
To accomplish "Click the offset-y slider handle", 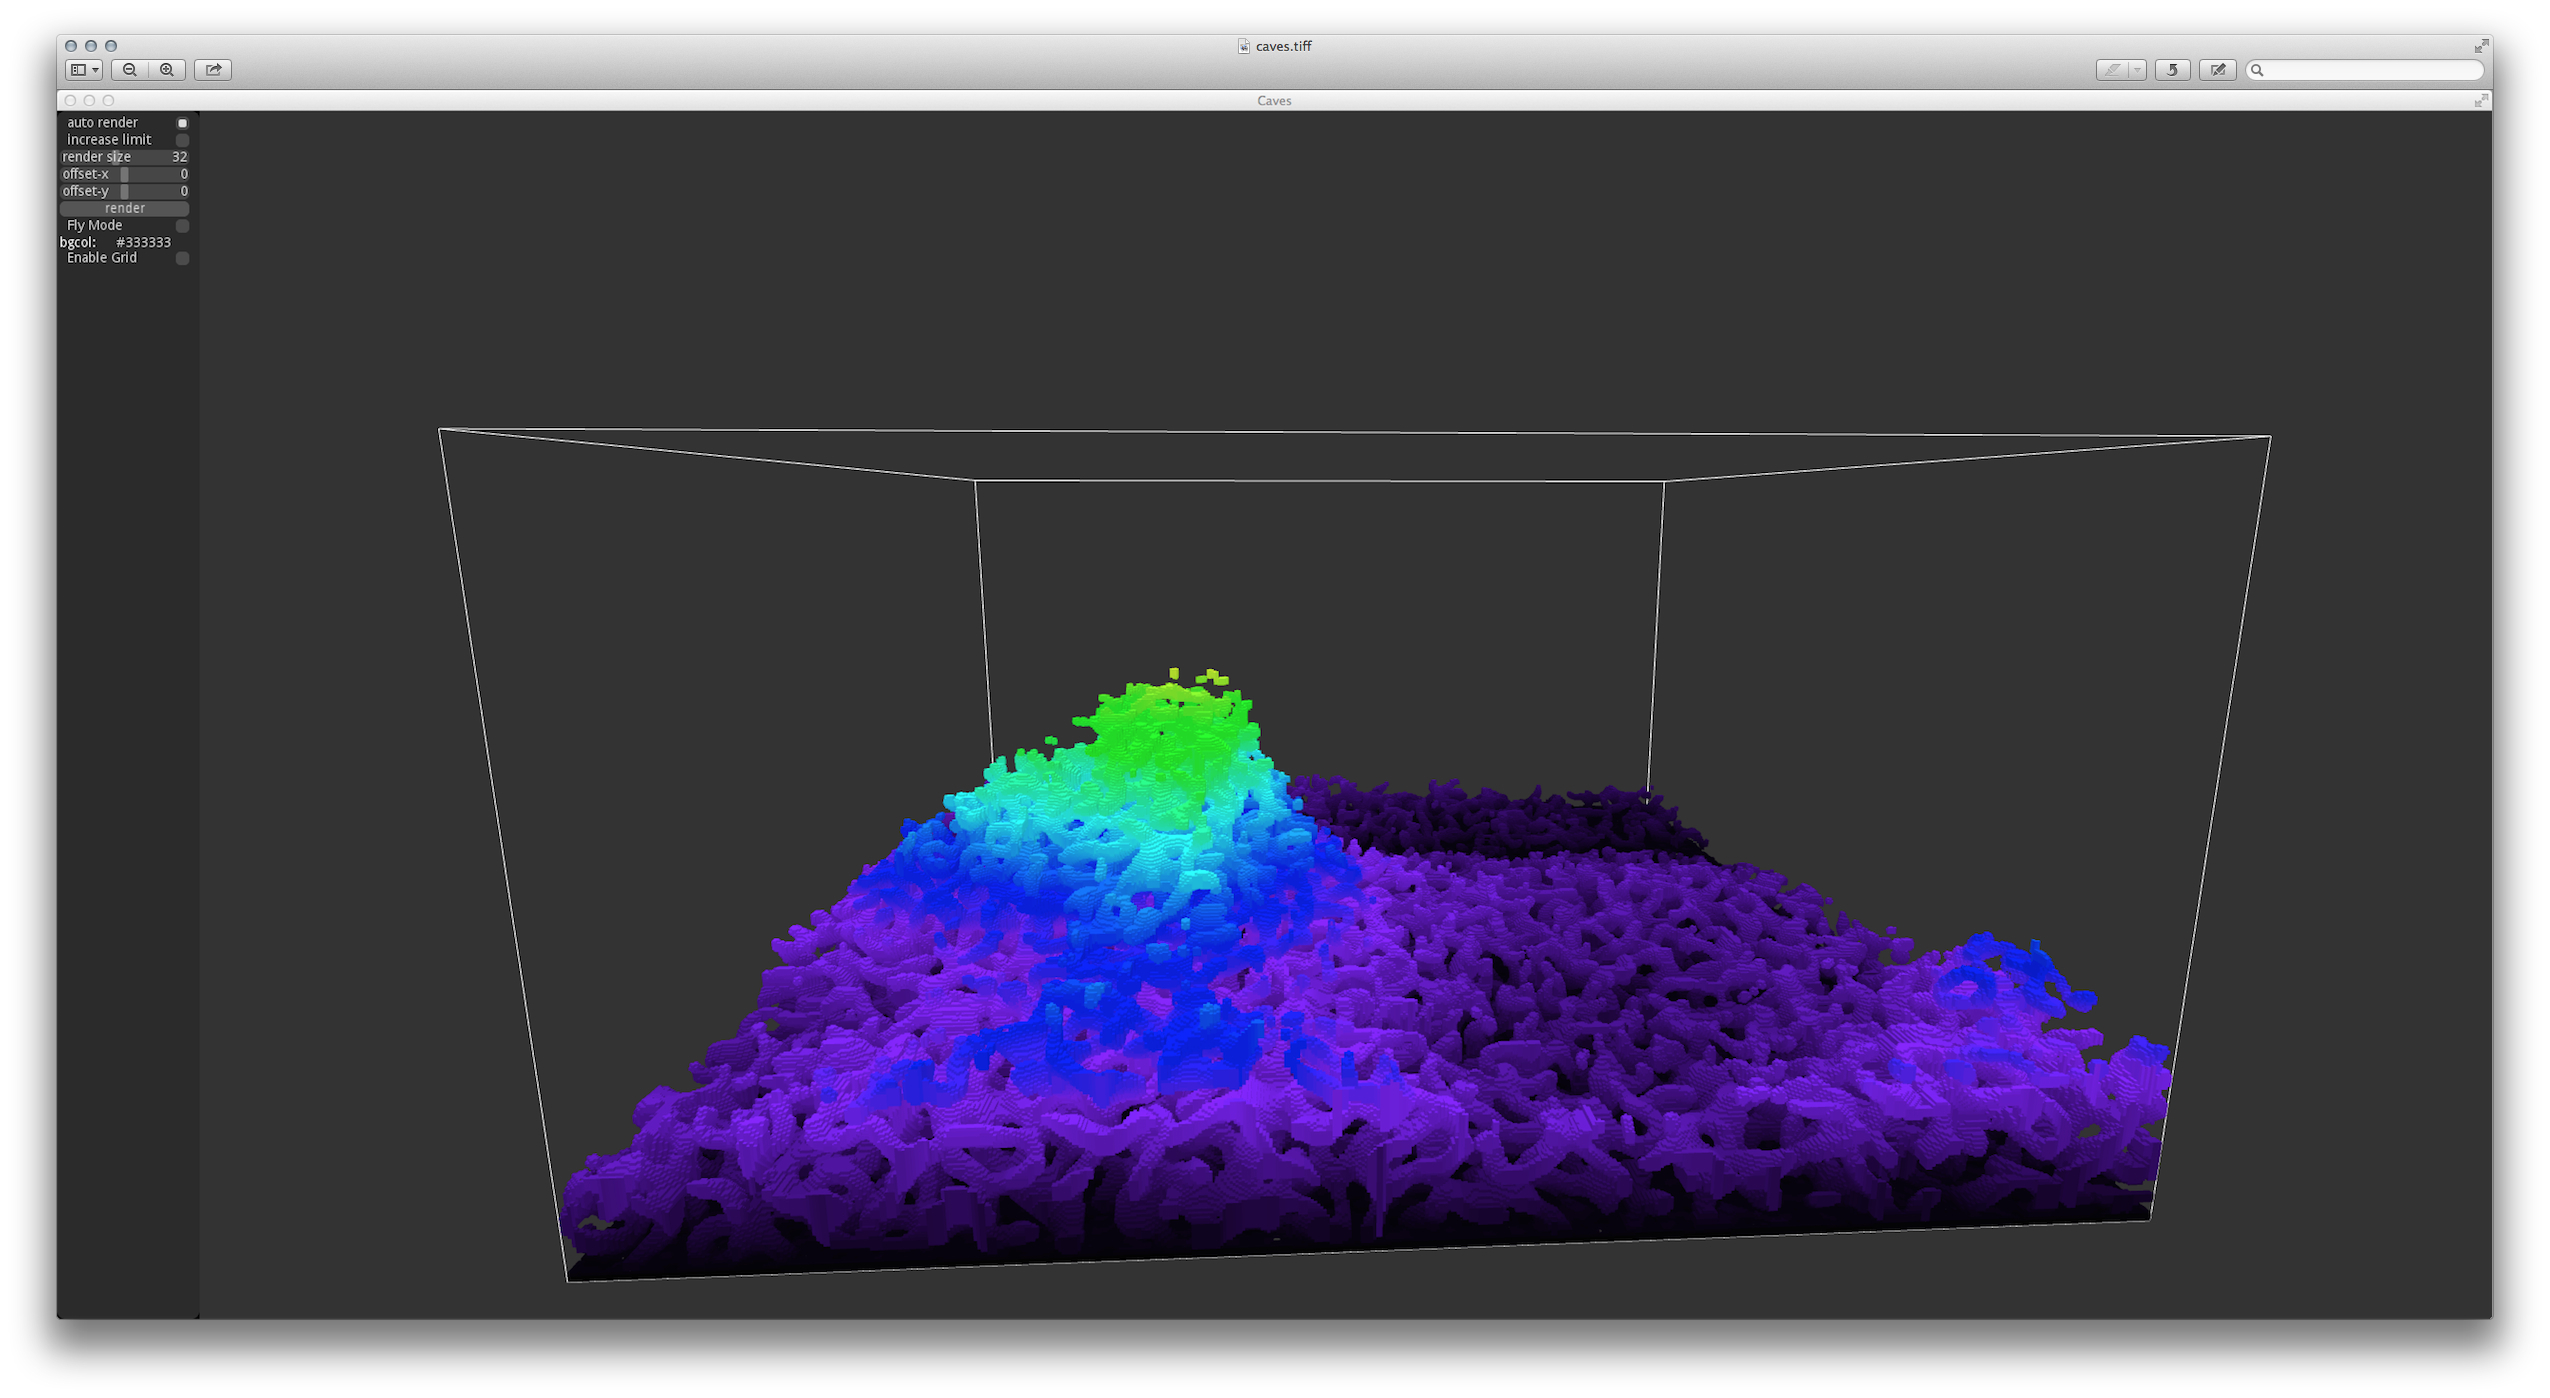I will pos(124,191).
